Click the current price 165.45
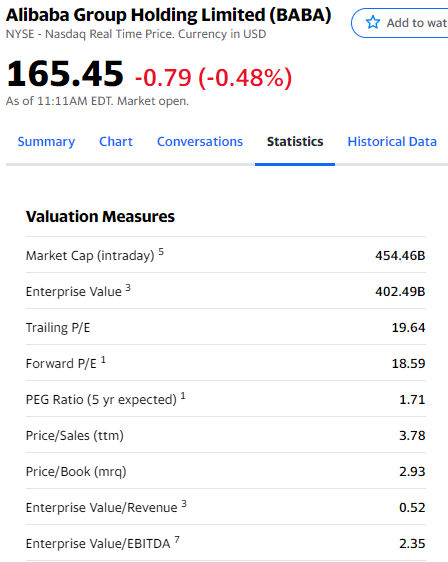This screenshot has height=562, width=448. (65, 74)
